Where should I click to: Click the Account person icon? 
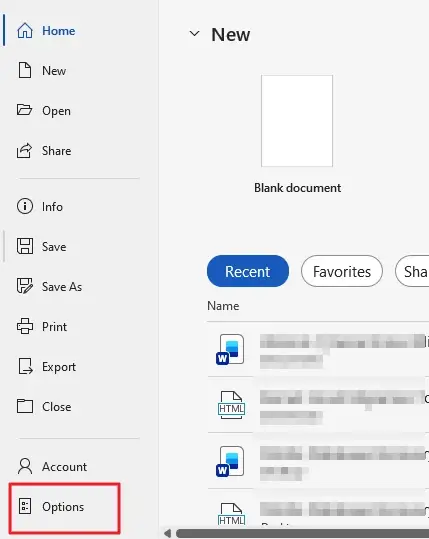click(x=25, y=466)
